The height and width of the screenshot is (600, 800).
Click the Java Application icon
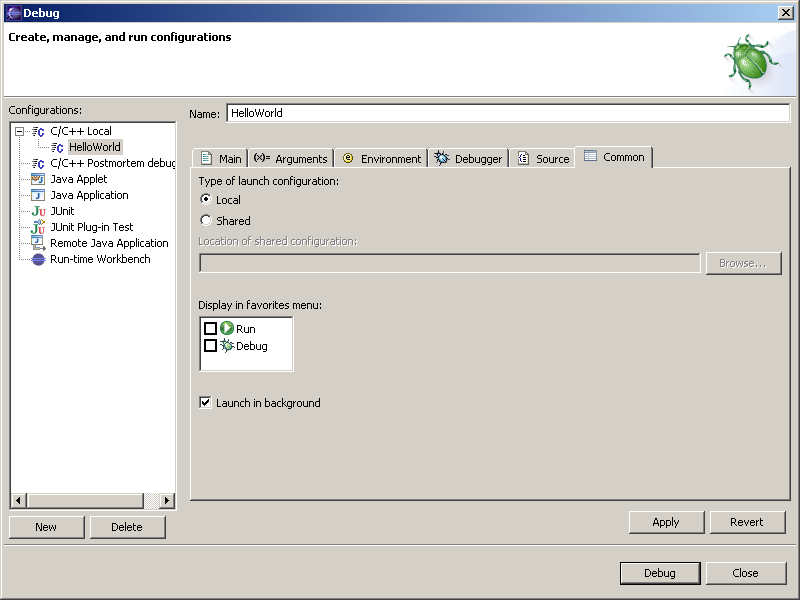click(38, 195)
